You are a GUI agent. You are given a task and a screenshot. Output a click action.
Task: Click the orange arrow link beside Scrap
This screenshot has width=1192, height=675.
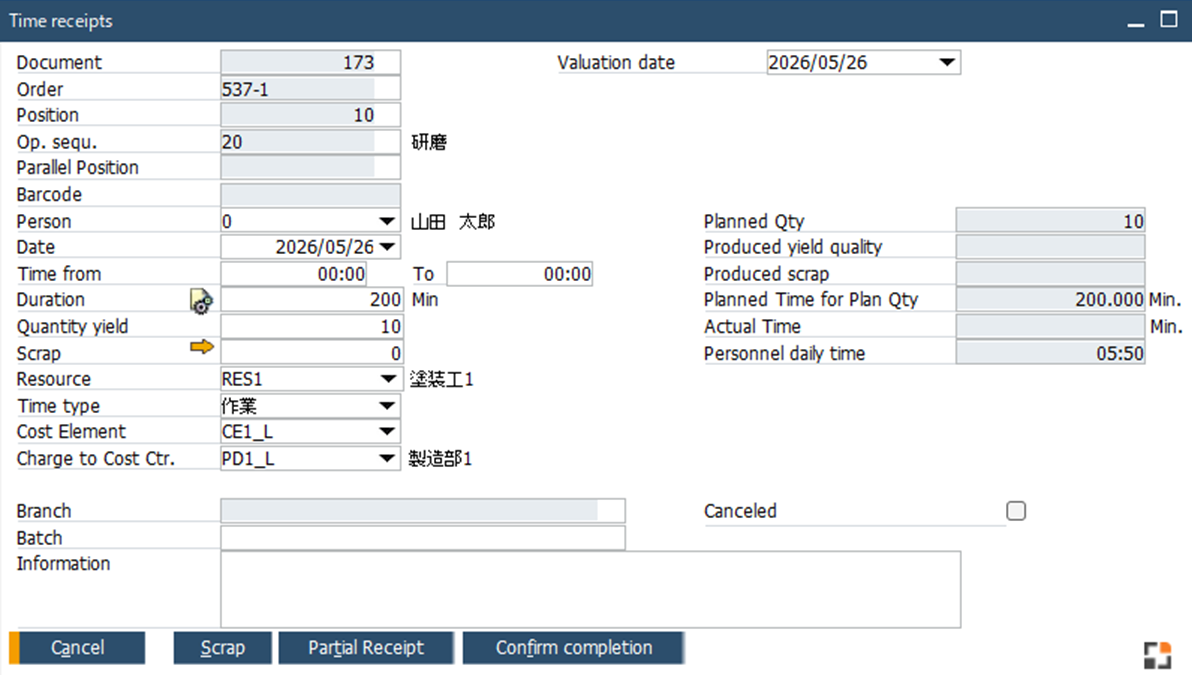click(201, 347)
